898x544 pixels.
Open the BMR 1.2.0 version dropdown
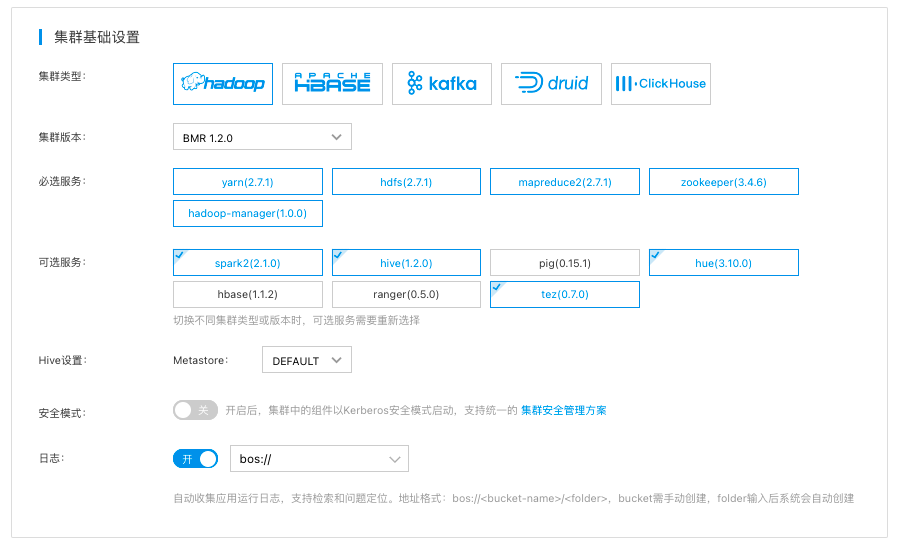262,137
